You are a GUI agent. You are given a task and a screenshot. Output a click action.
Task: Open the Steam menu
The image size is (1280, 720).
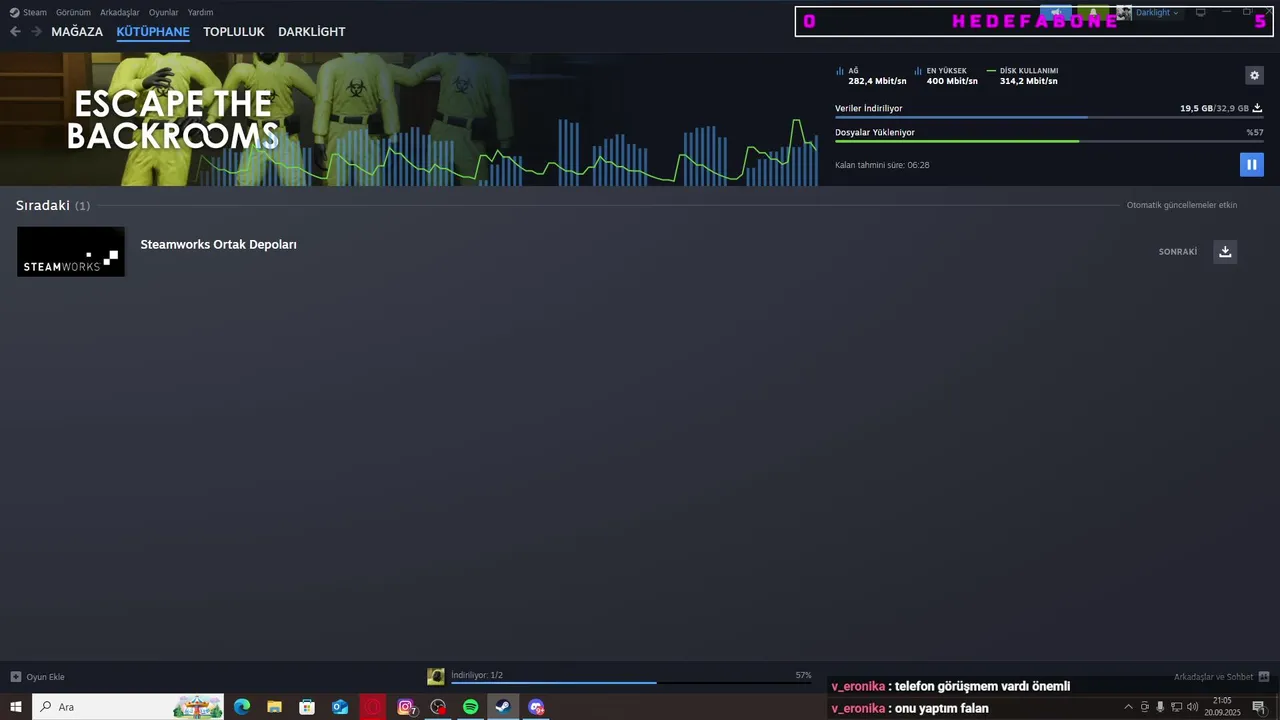pos(29,12)
